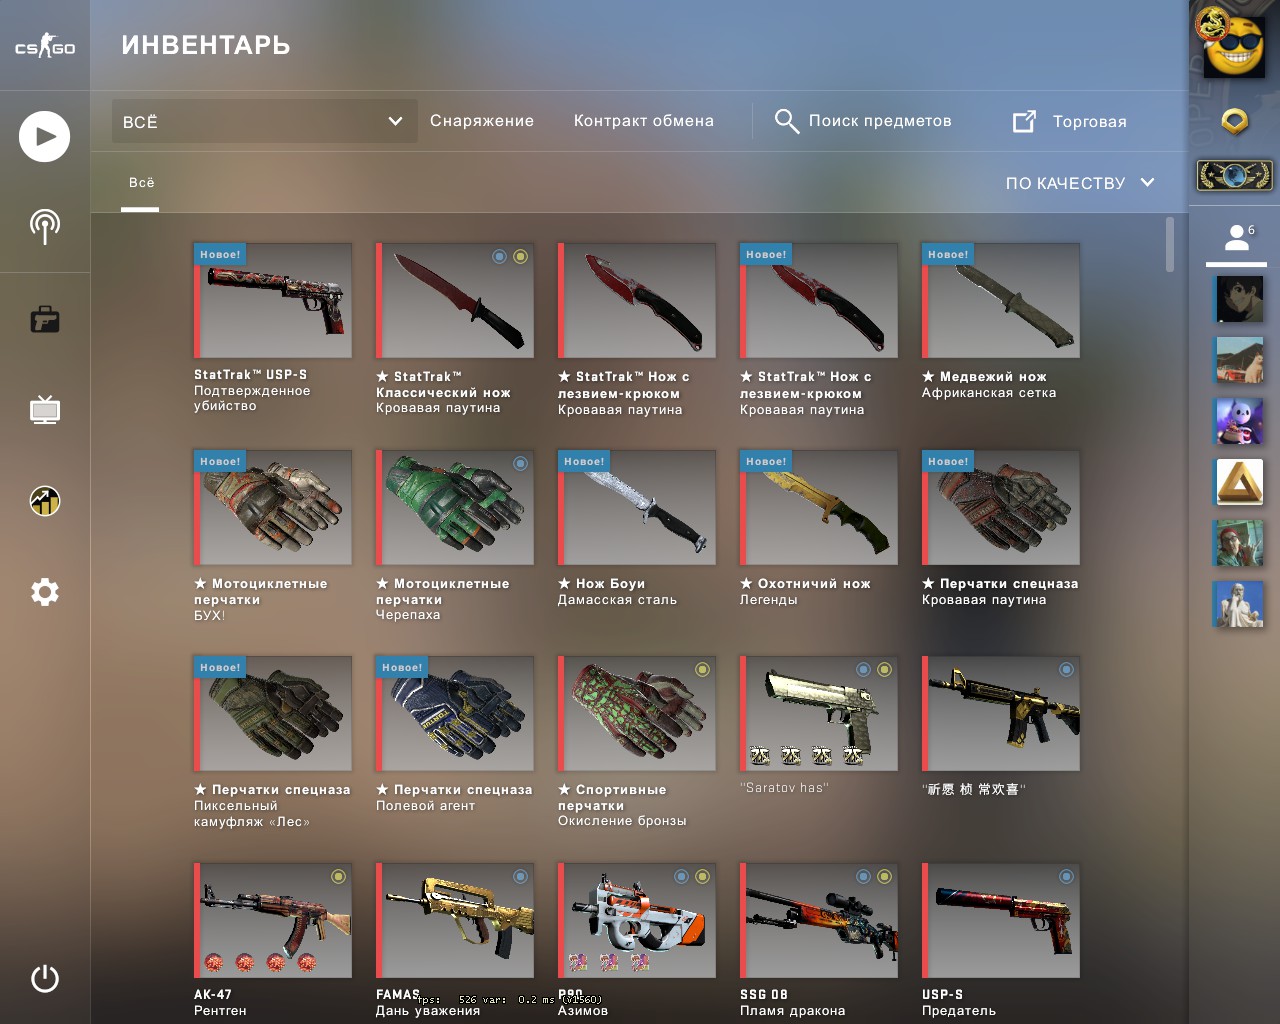Open the broadcast antenna icon in sidebar

coord(44,227)
